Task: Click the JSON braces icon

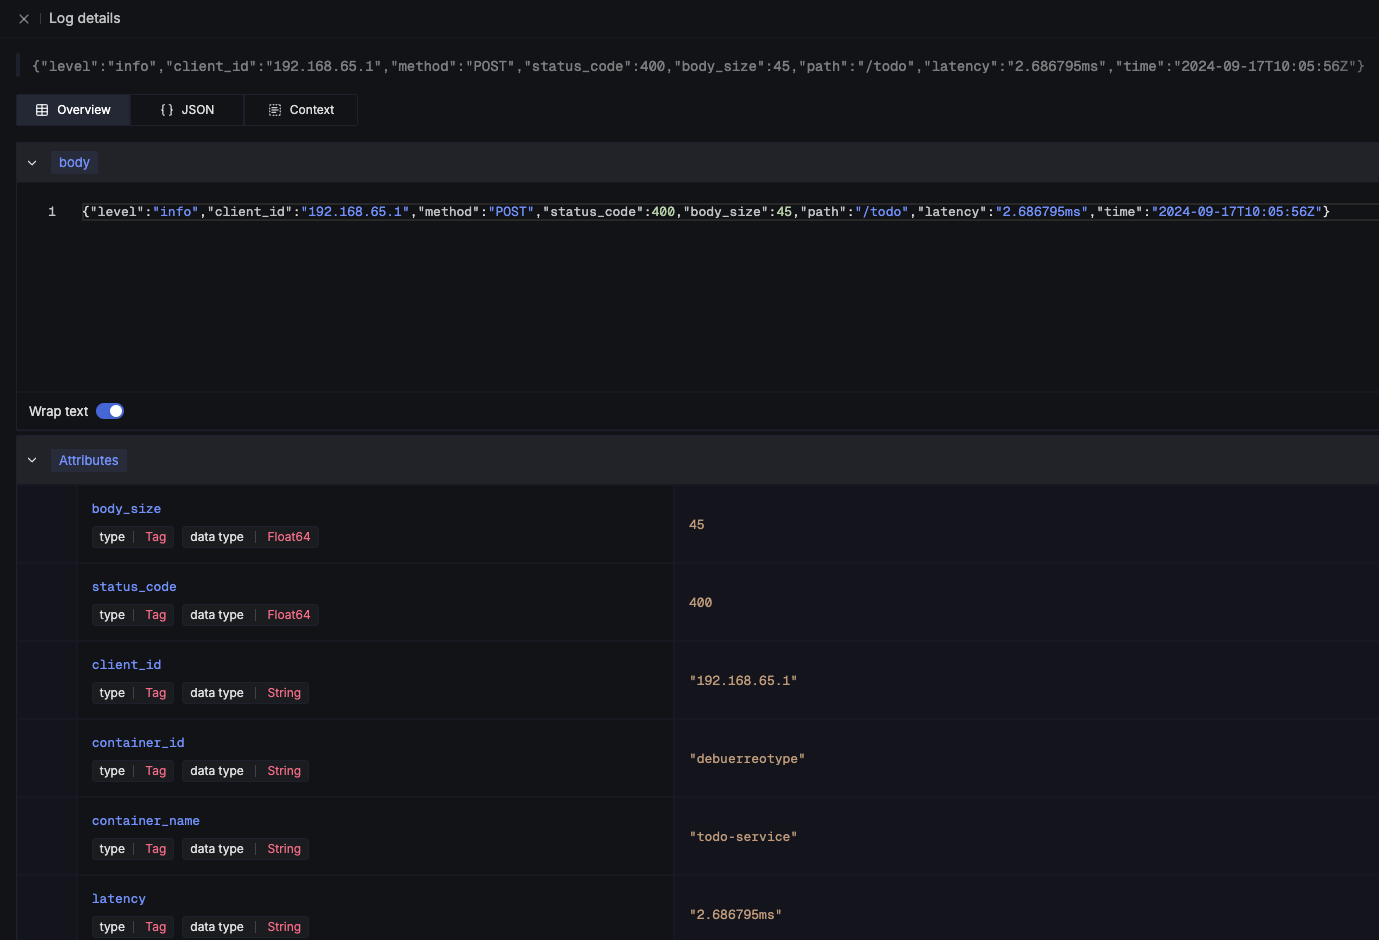Action: (167, 110)
